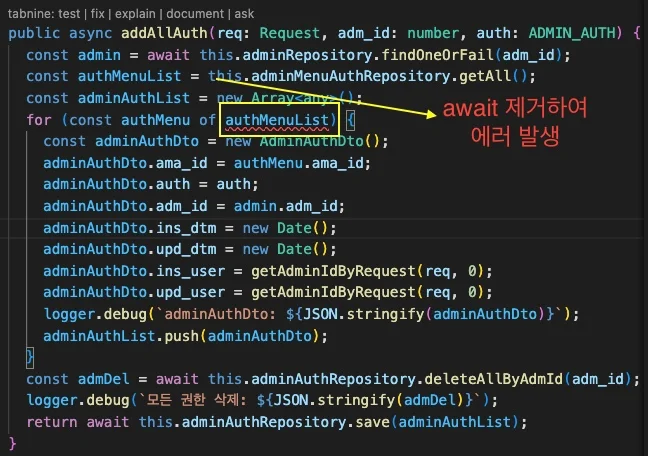Click the tabnine 'explain' code lens link

tap(135, 14)
